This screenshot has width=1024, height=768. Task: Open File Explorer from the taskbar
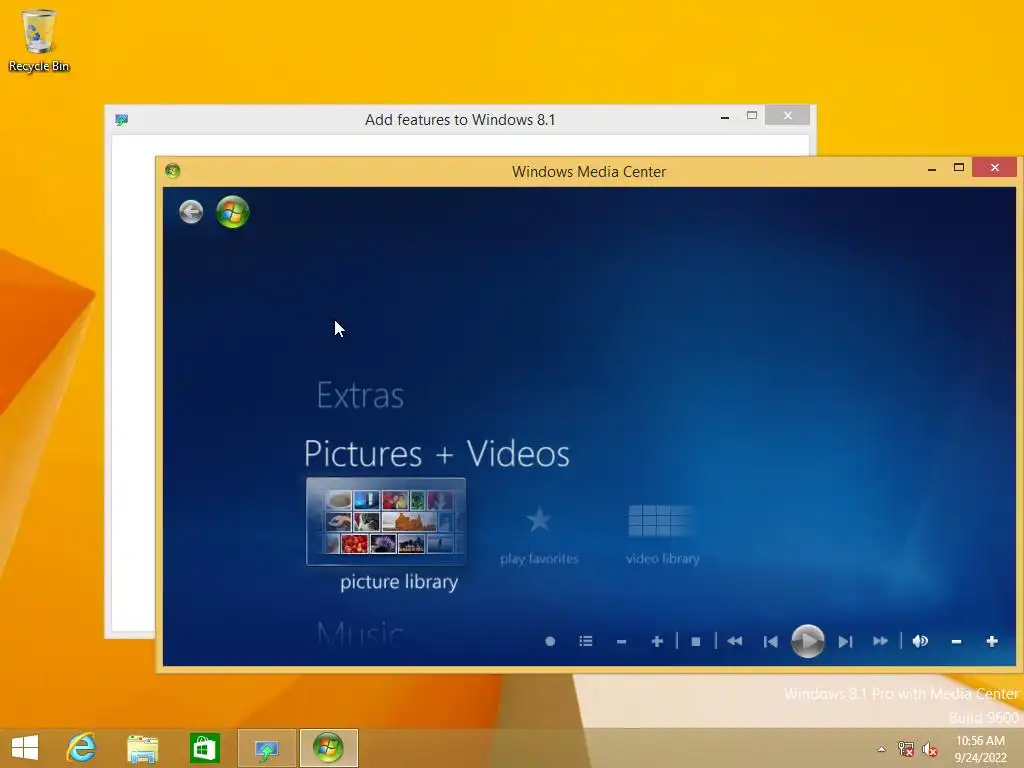142,748
